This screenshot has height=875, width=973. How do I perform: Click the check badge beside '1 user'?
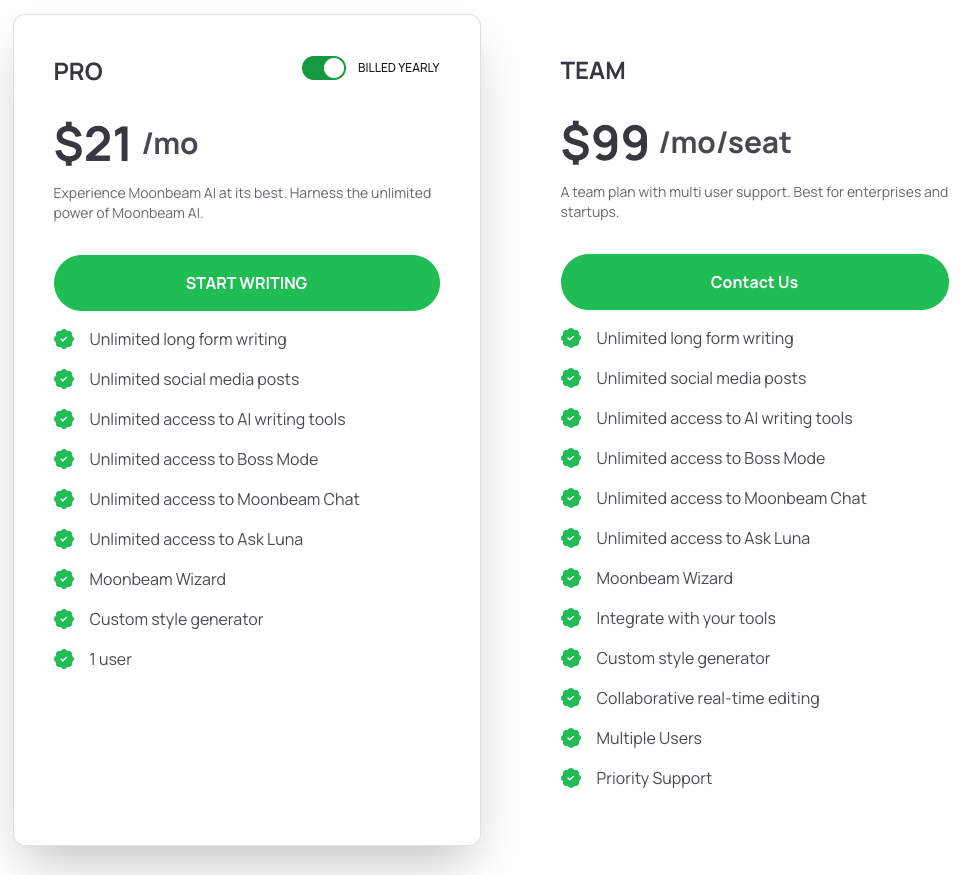[x=64, y=659]
